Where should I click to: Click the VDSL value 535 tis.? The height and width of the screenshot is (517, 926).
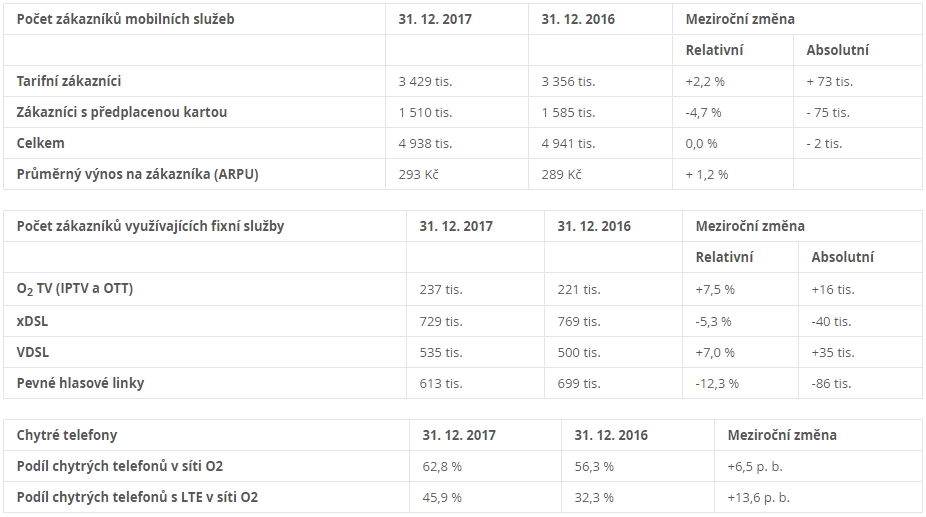(x=441, y=353)
